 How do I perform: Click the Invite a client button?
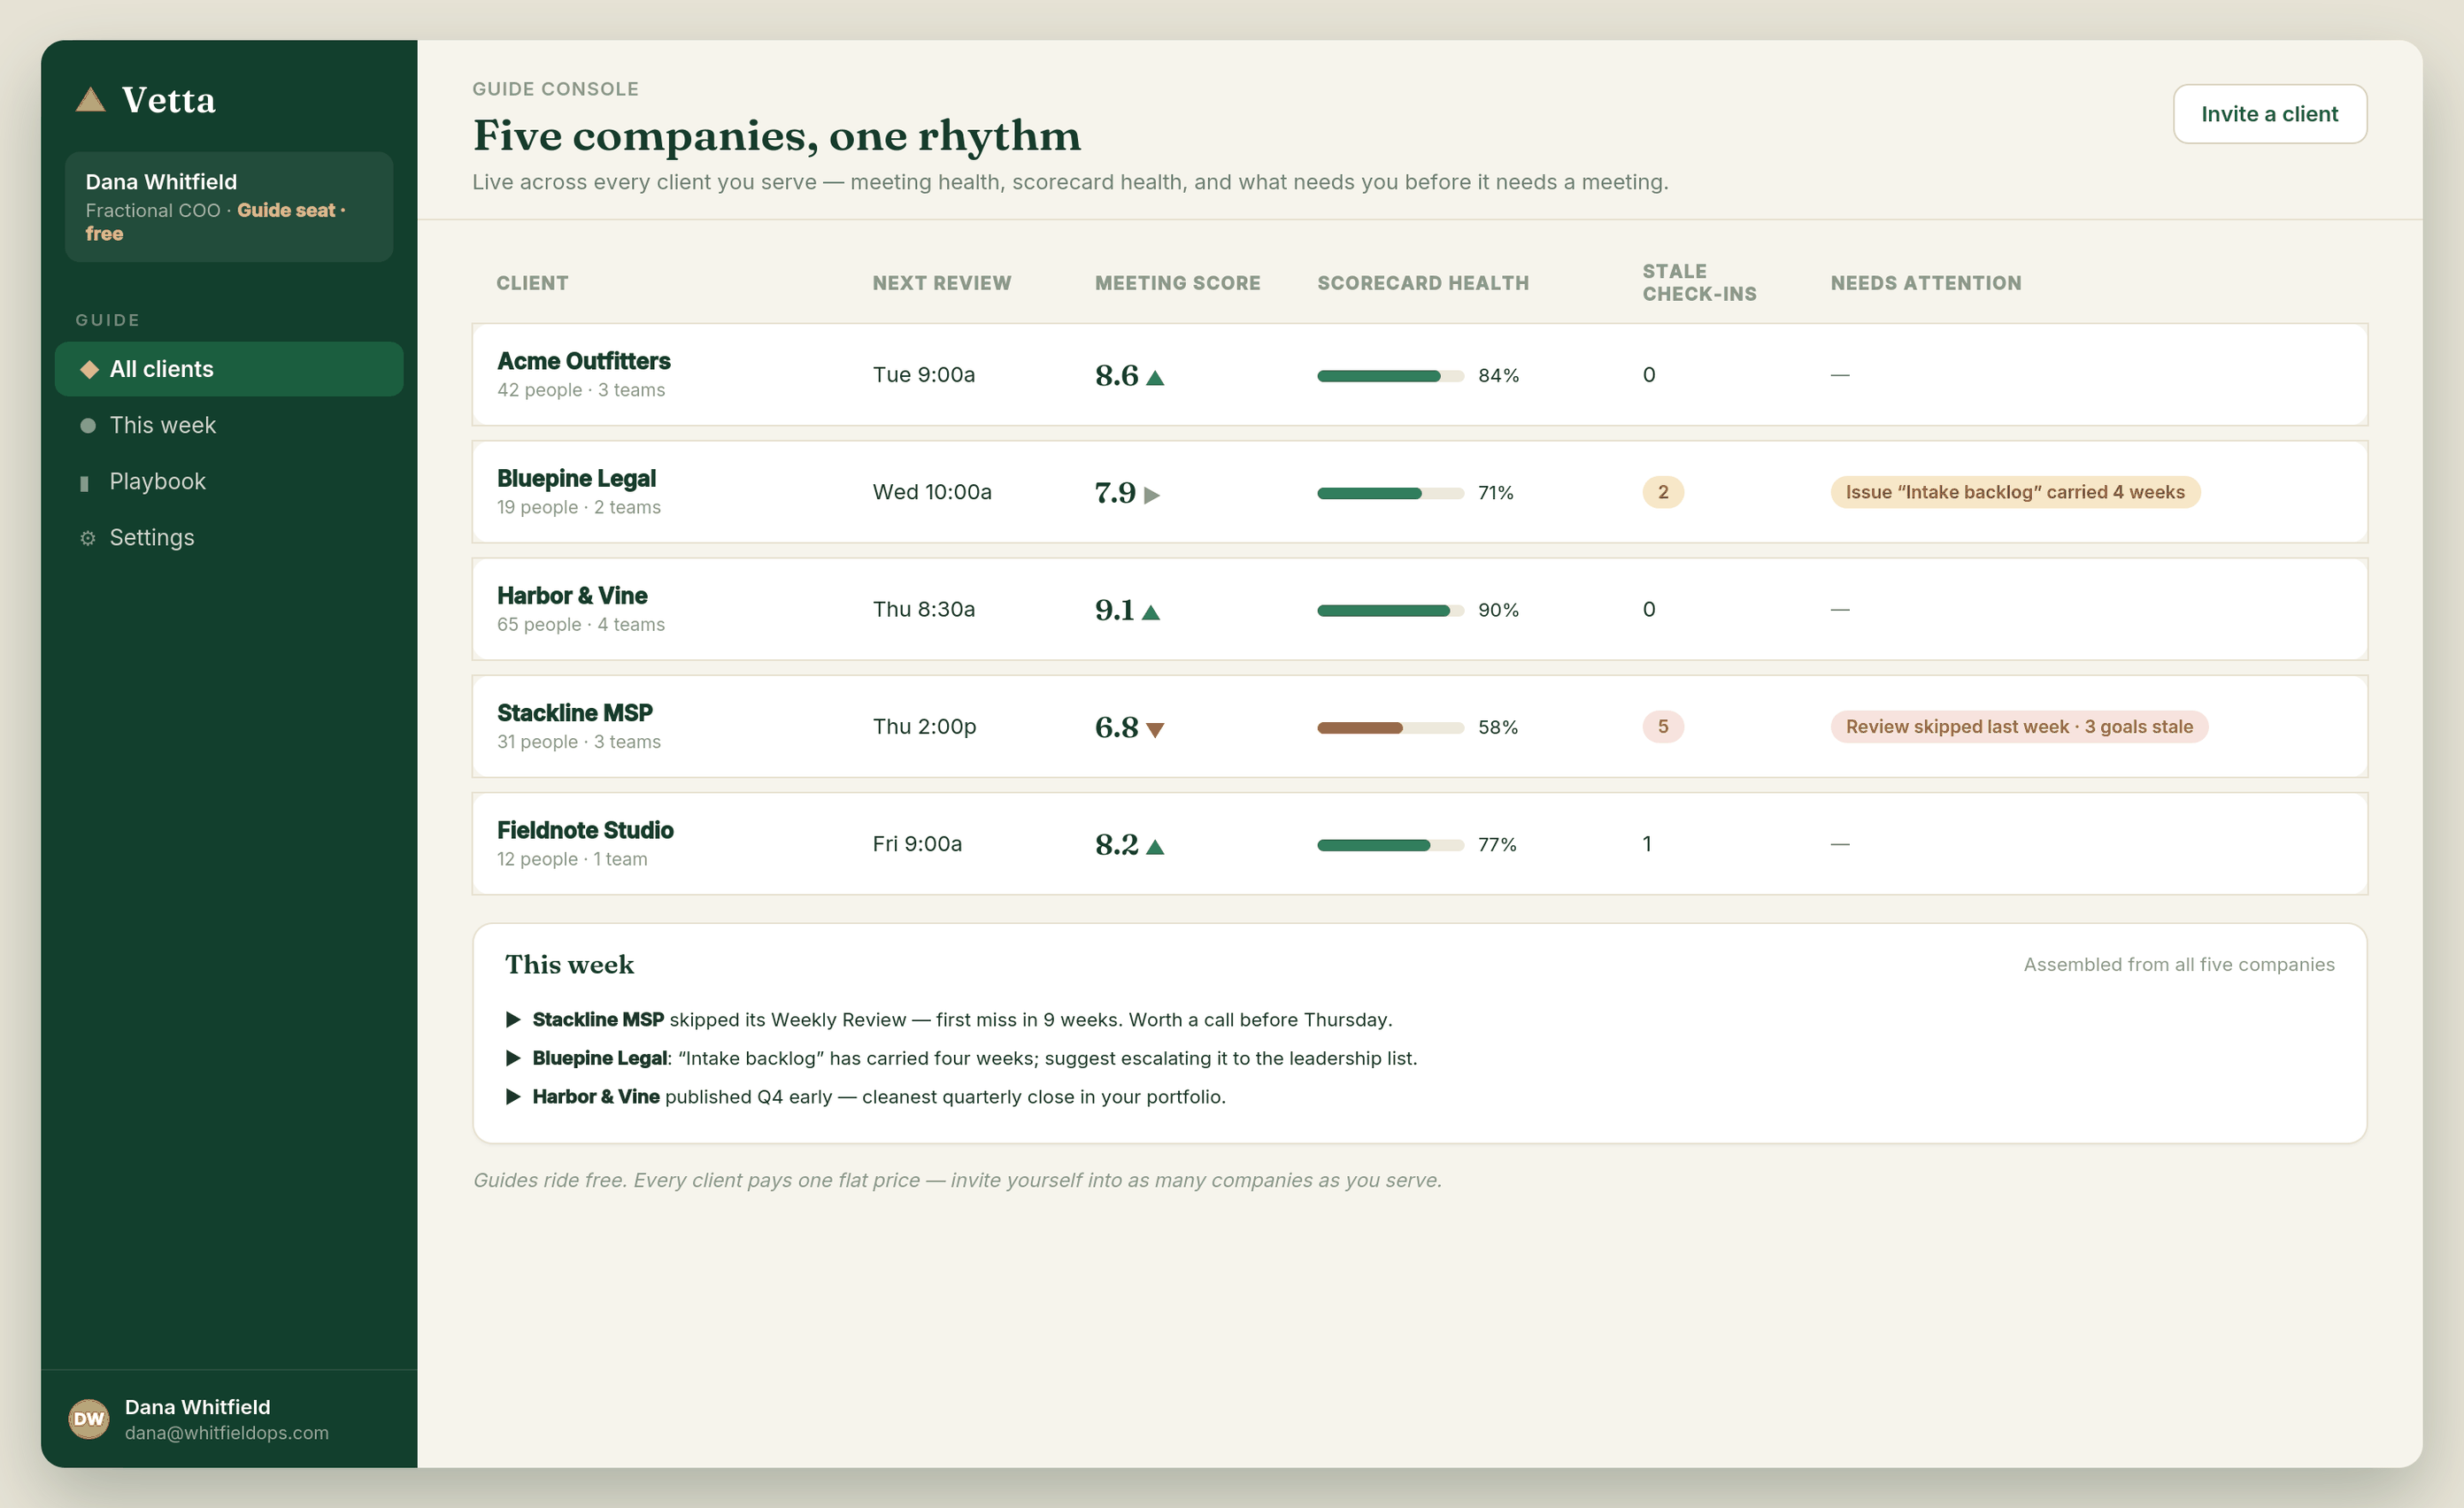2269,114
